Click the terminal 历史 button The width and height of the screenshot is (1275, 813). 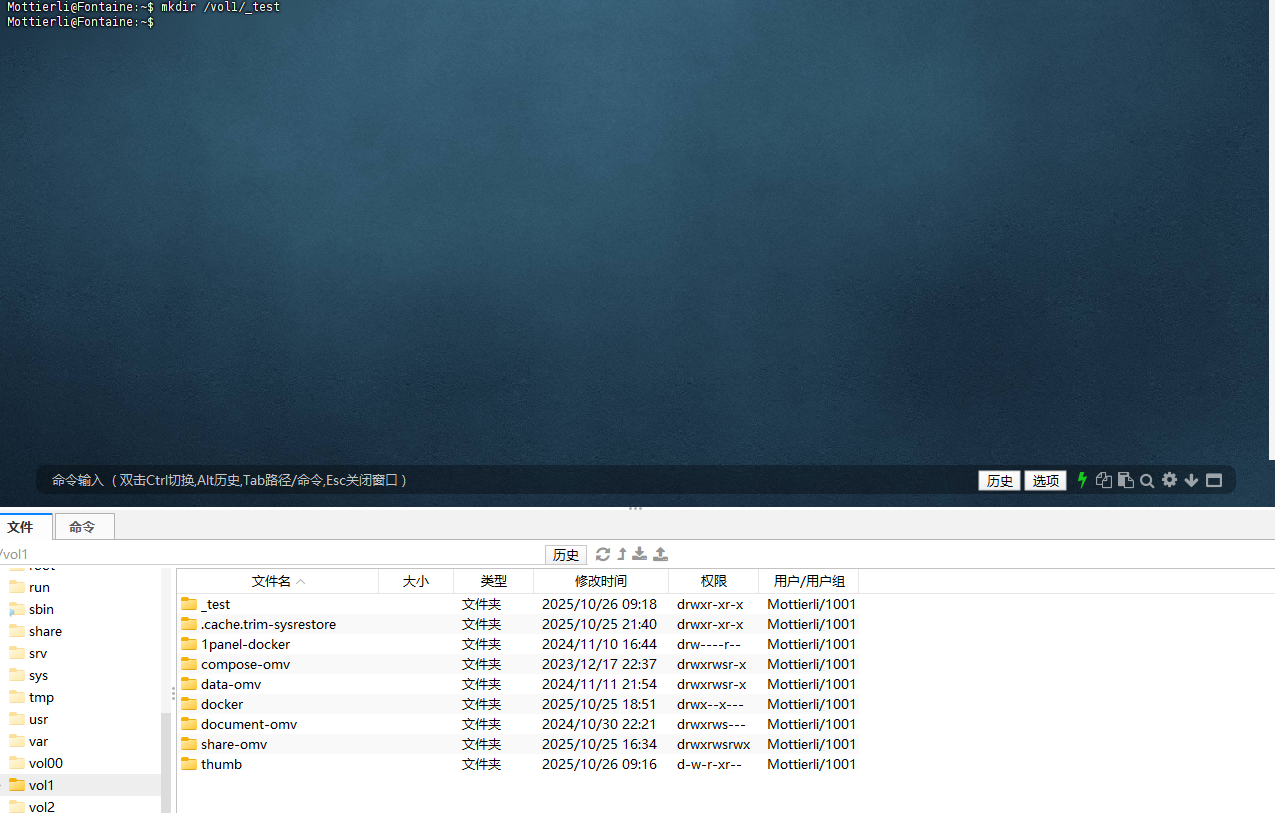coord(999,481)
